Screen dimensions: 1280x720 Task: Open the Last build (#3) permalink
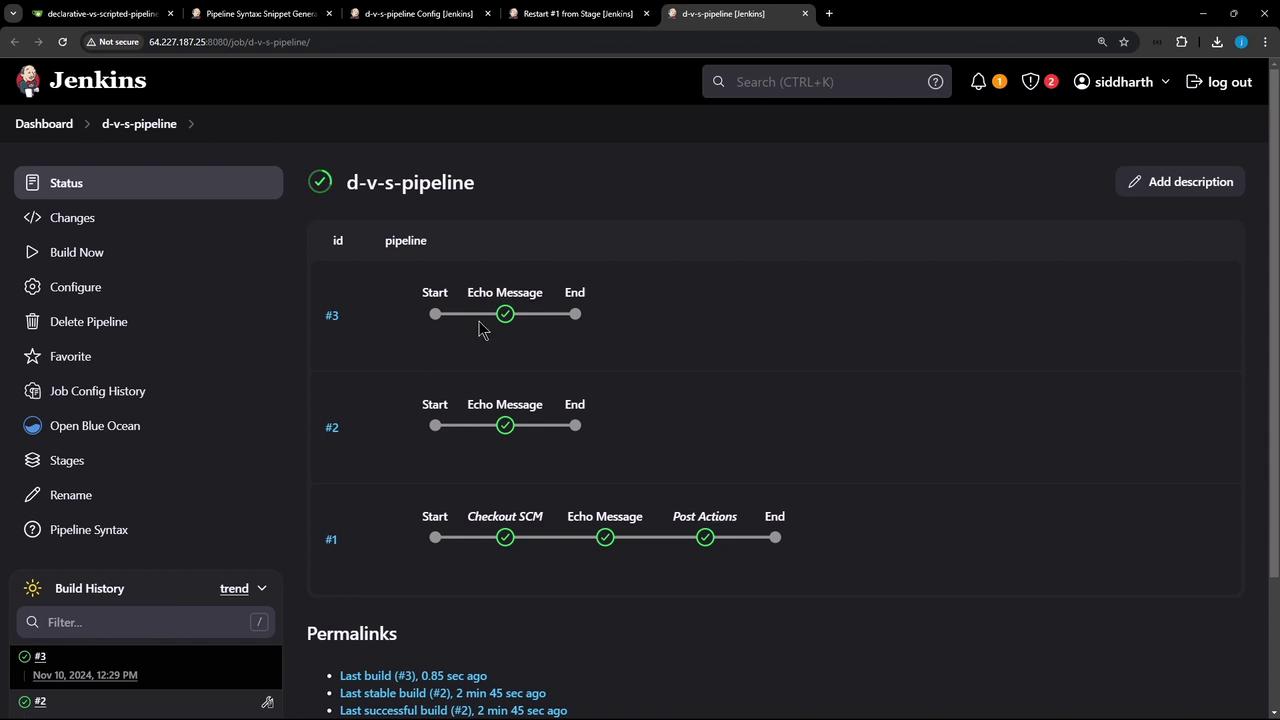tap(413, 676)
